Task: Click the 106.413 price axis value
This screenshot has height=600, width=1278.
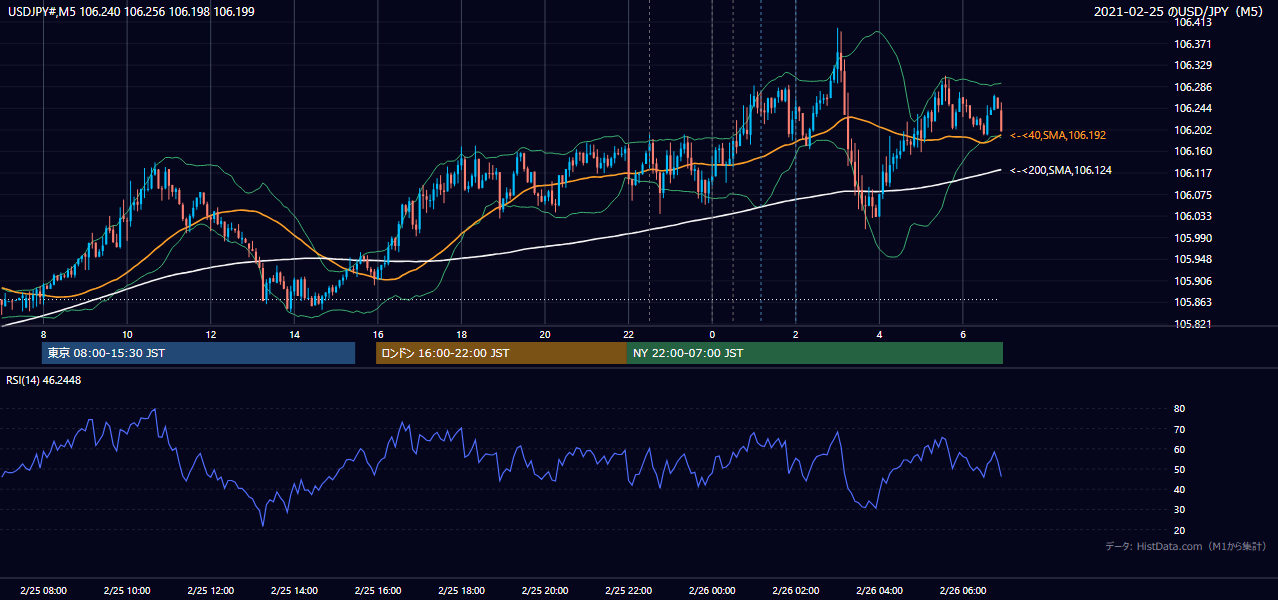Action: 1193,22
